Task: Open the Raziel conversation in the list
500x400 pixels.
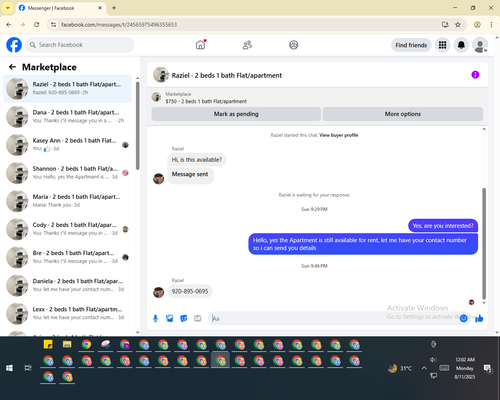Action: [x=67, y=89]
